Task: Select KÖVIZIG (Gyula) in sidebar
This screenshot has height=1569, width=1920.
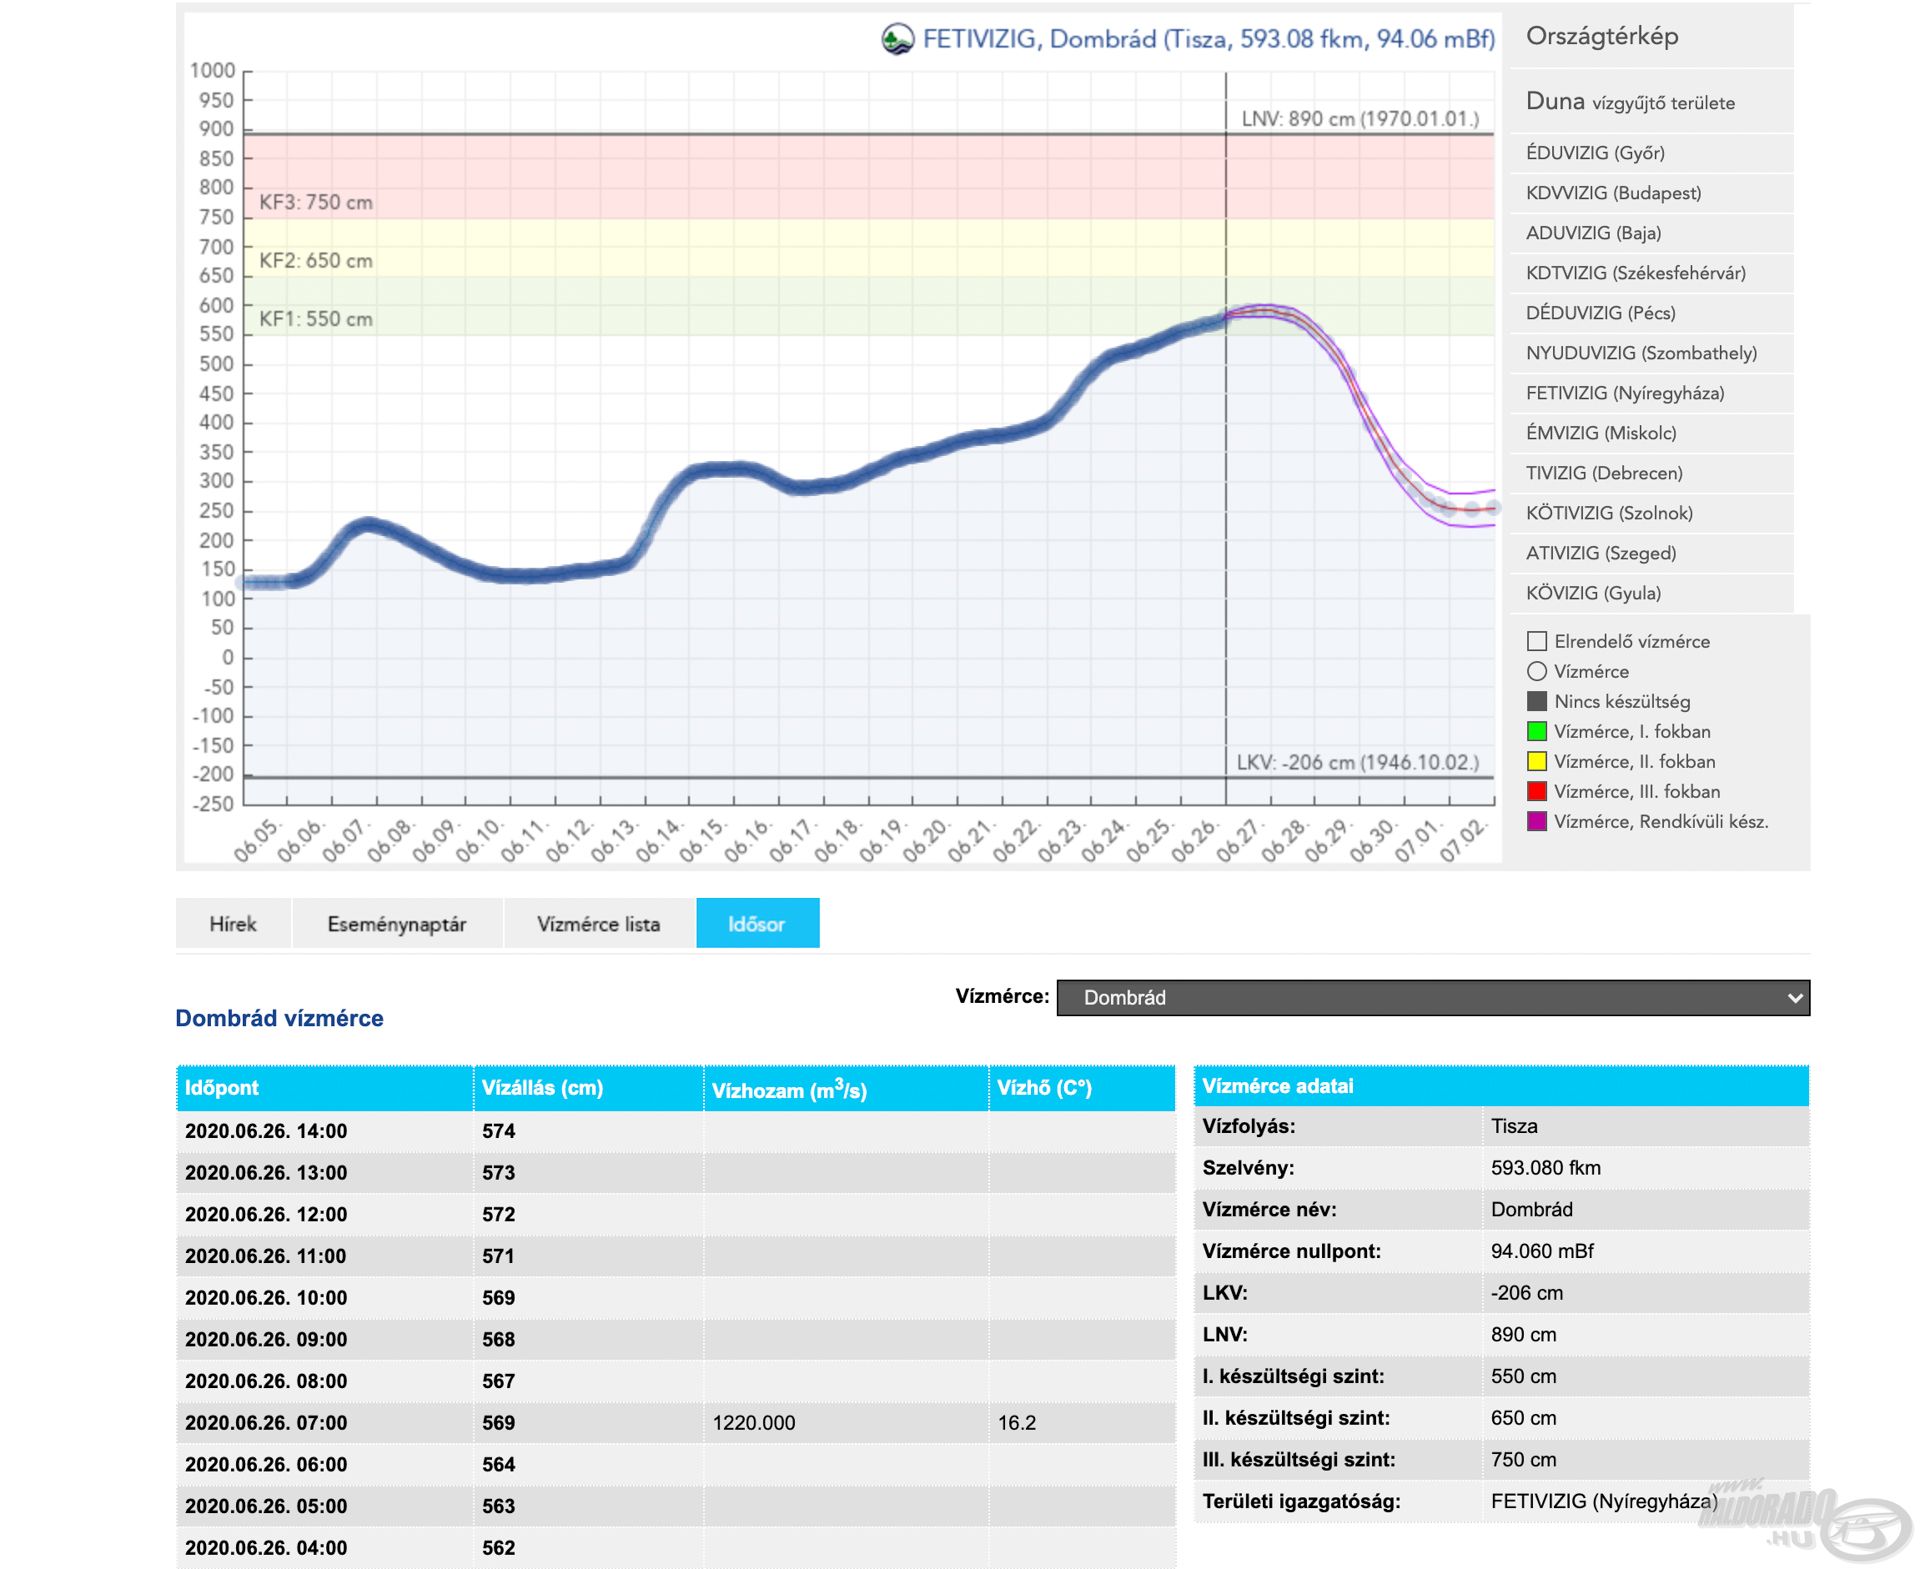Action: pos(1593,593)
